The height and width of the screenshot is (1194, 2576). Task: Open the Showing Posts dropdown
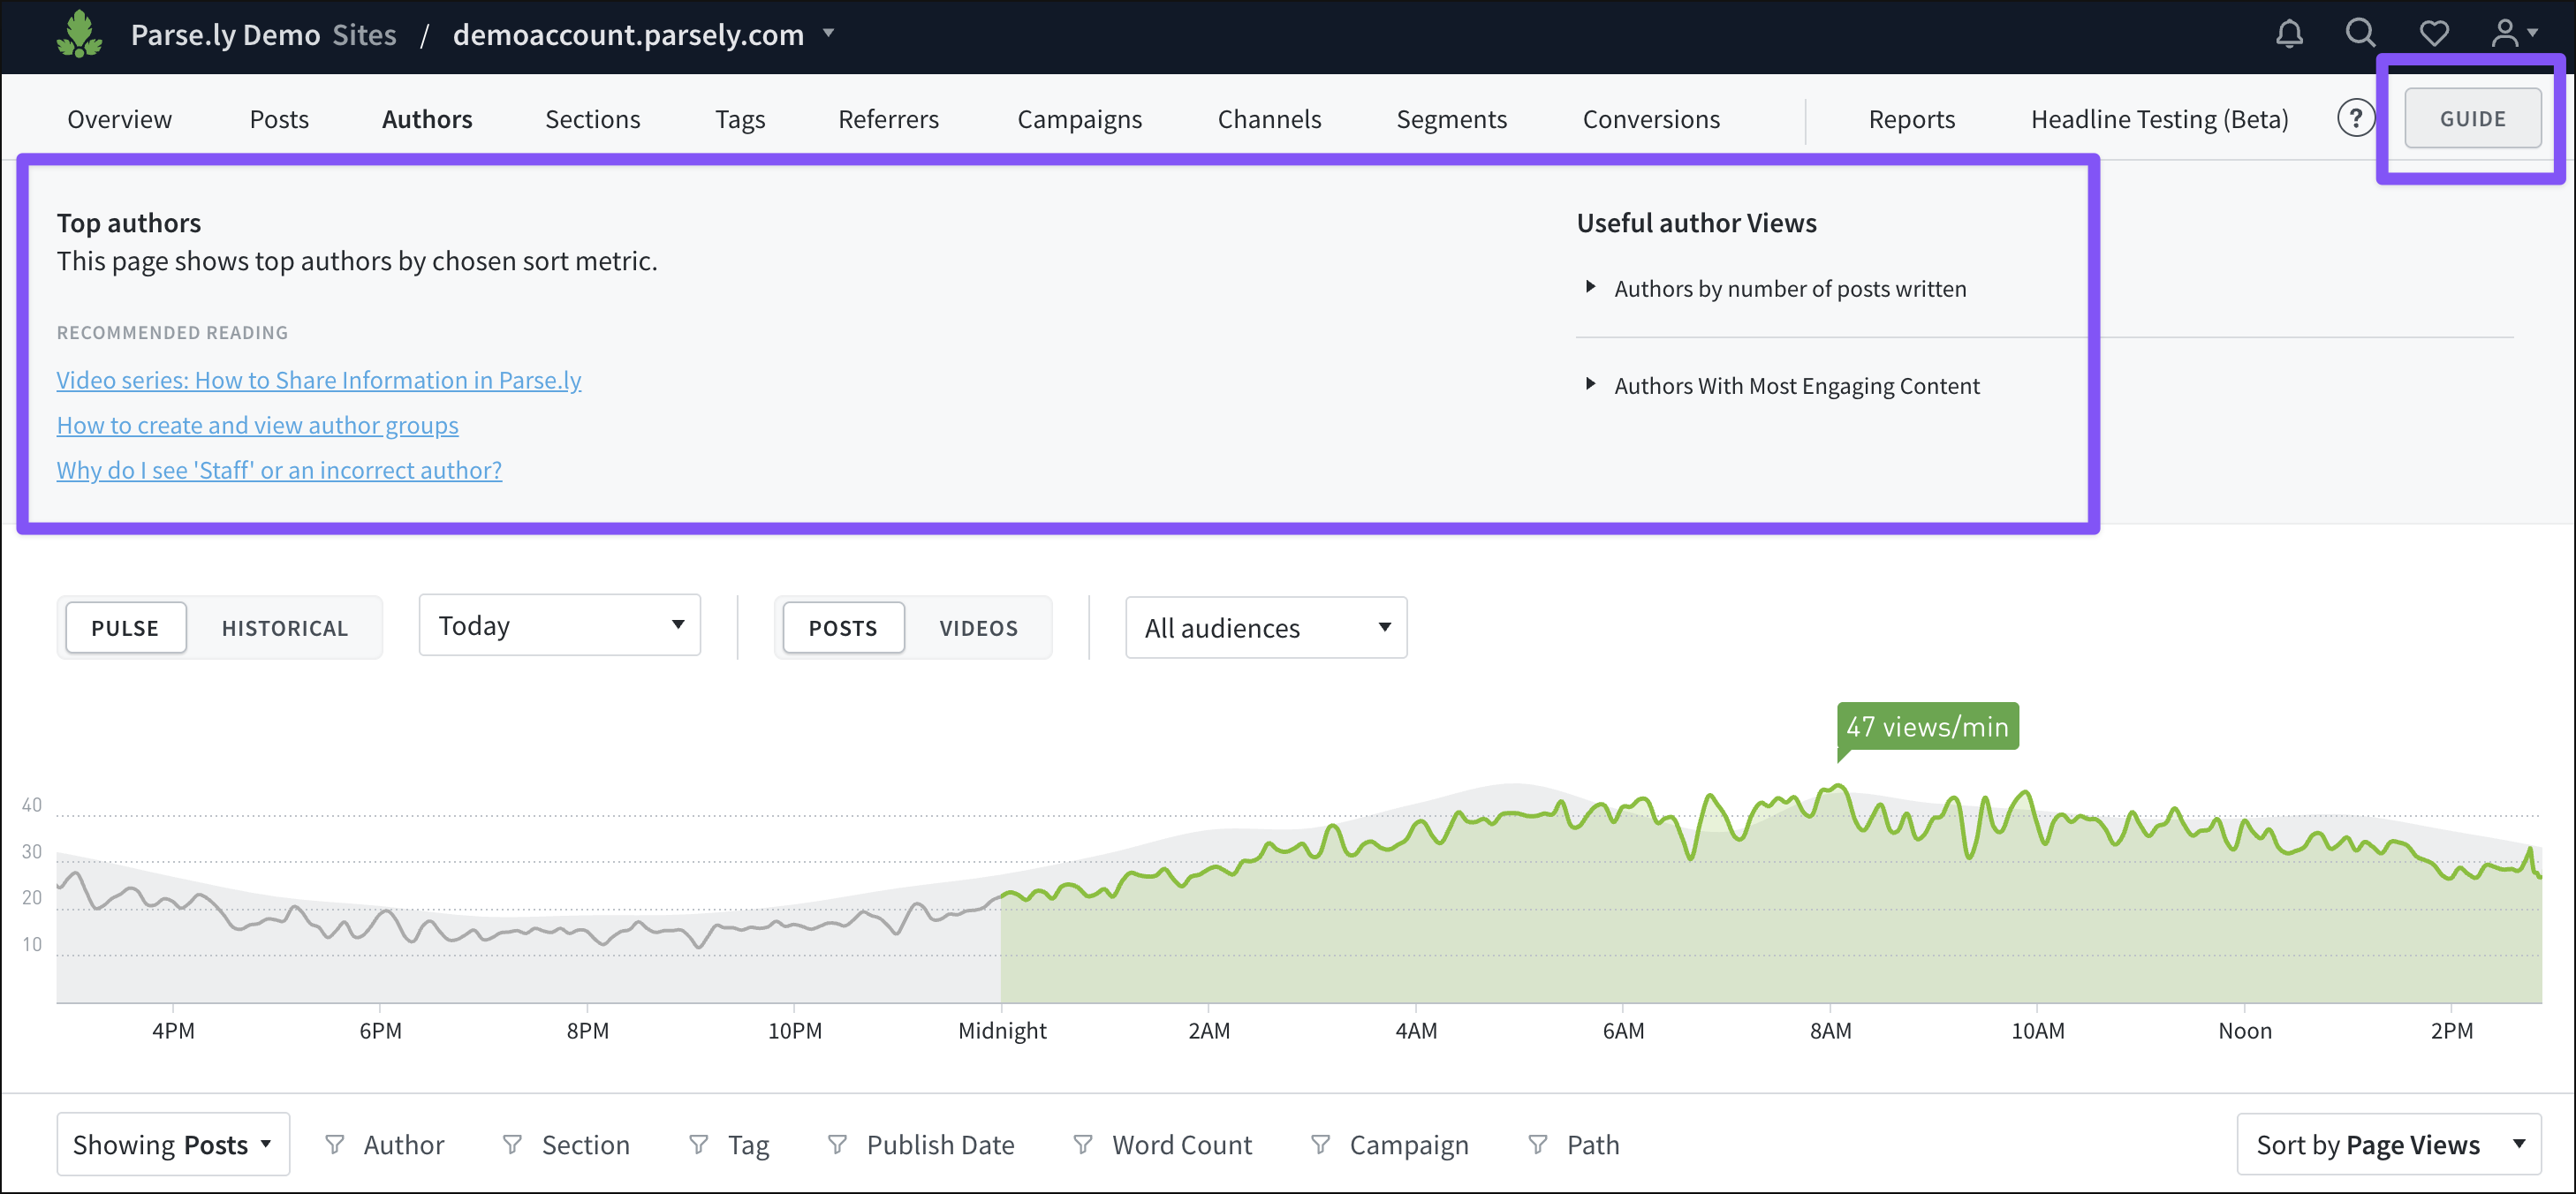click(x=173, y=1144)
